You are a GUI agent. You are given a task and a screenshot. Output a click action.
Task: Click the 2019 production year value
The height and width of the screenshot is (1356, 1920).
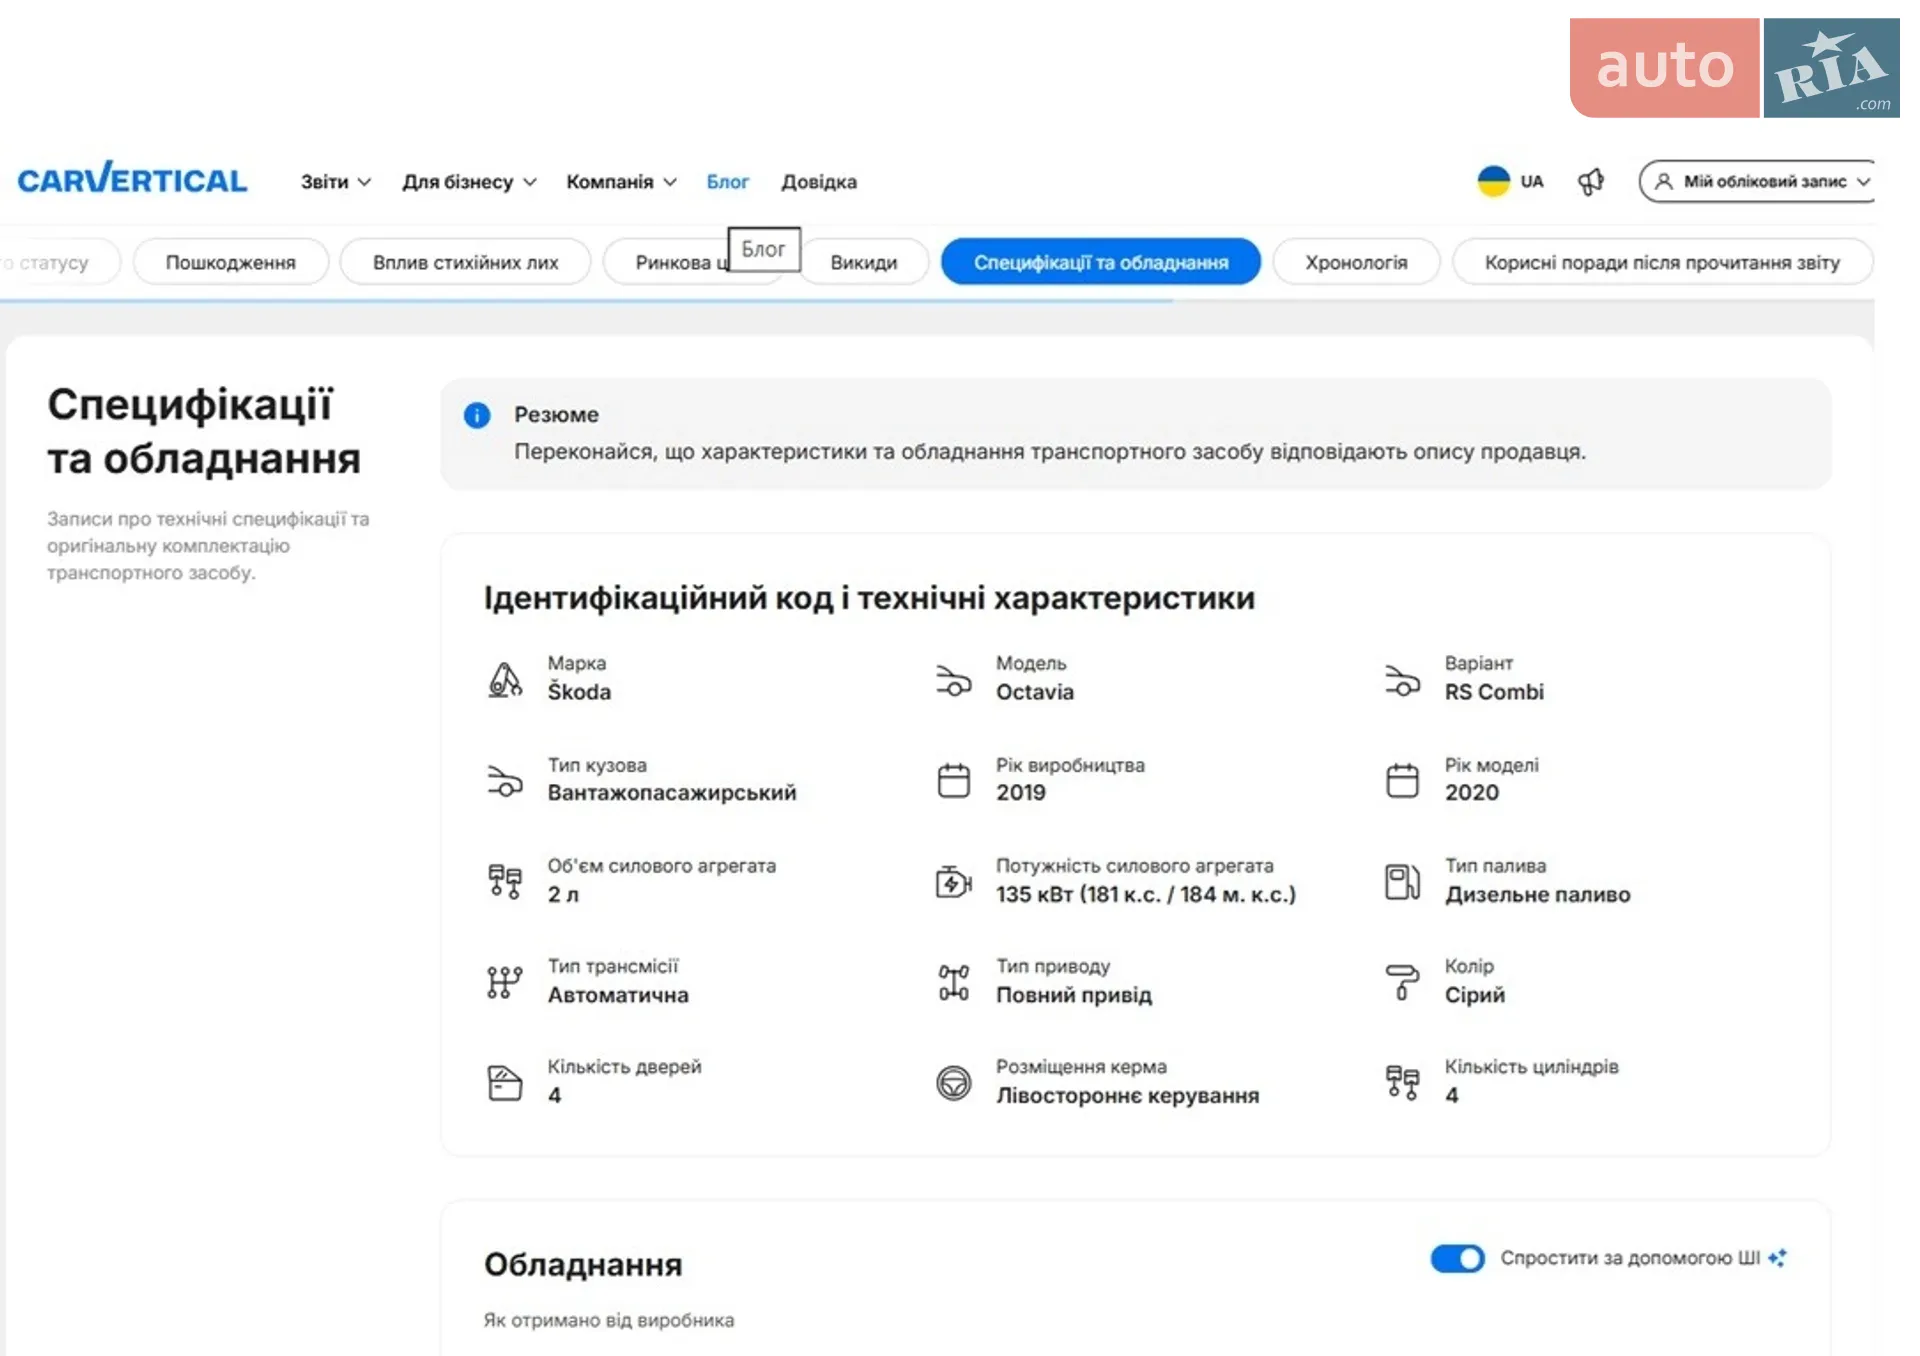[x=1021, y=793]
